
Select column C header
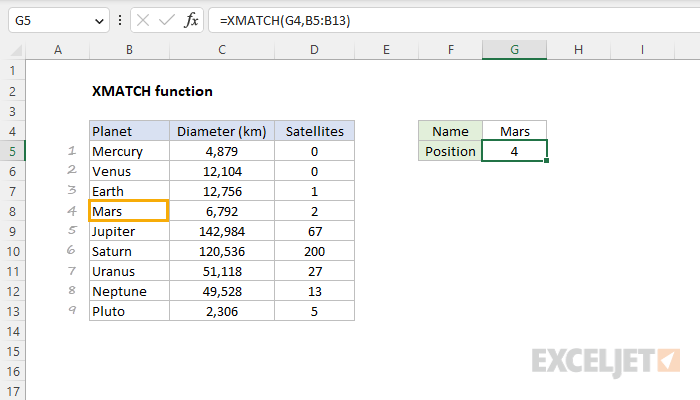click(x=222, y=50)
